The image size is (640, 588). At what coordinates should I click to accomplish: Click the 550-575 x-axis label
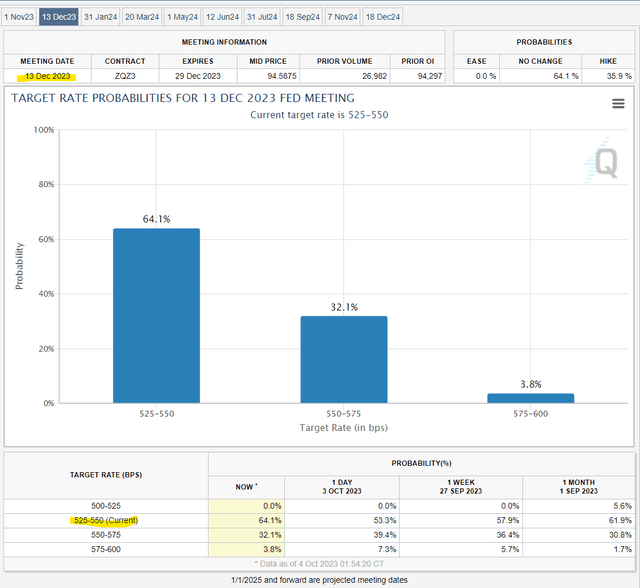[x=344, y=414]
